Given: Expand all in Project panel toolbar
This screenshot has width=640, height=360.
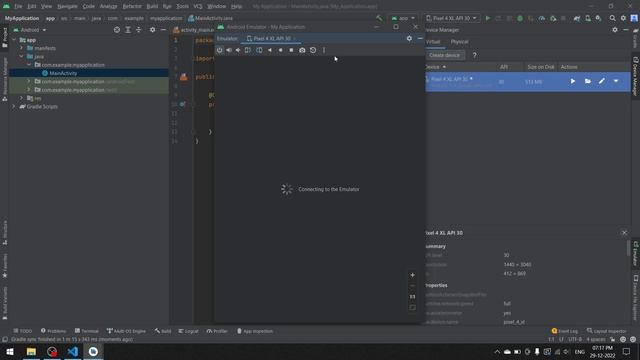Looking at the screenshot, I should [128, 30].
